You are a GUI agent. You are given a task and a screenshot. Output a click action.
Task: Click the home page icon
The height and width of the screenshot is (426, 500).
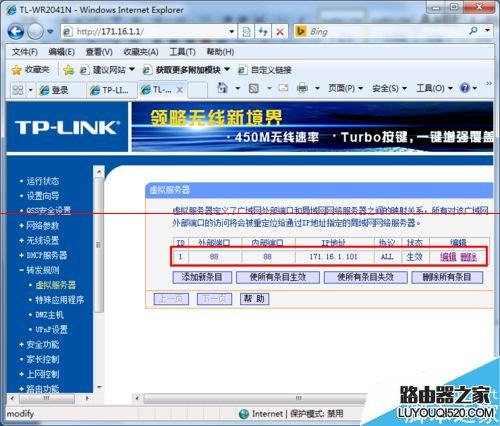pos(222,88)
